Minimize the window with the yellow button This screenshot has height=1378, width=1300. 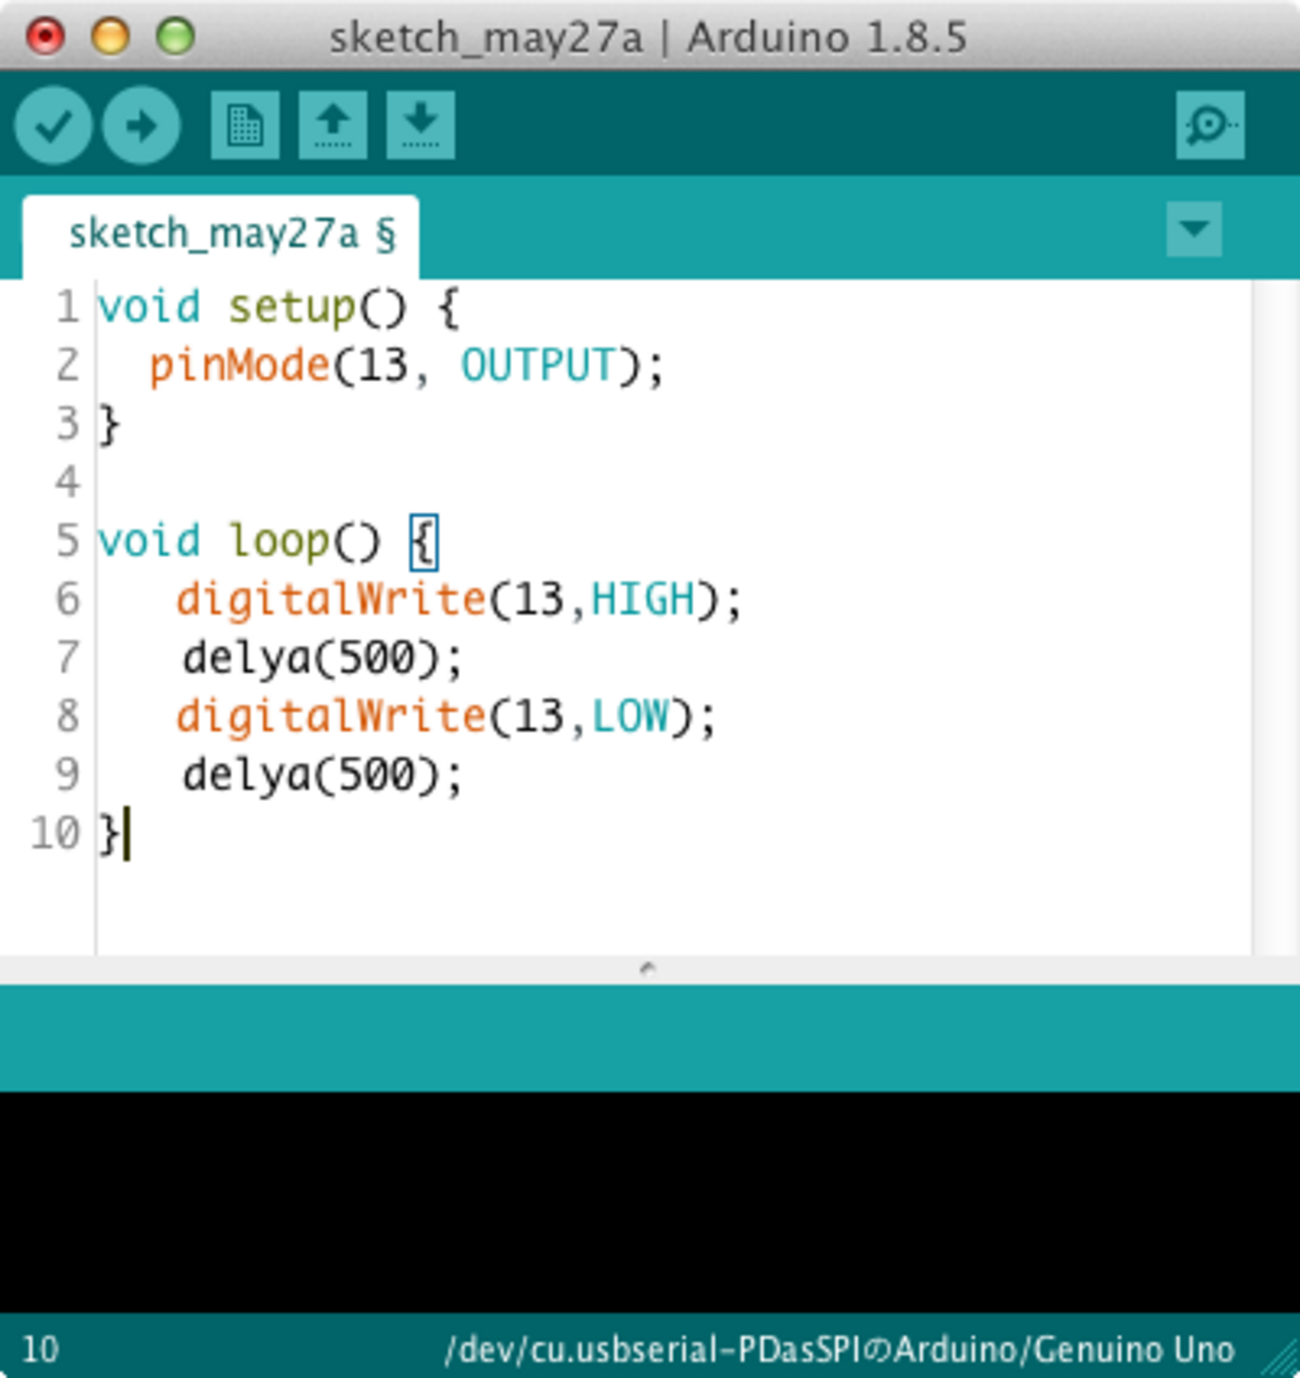110,36
